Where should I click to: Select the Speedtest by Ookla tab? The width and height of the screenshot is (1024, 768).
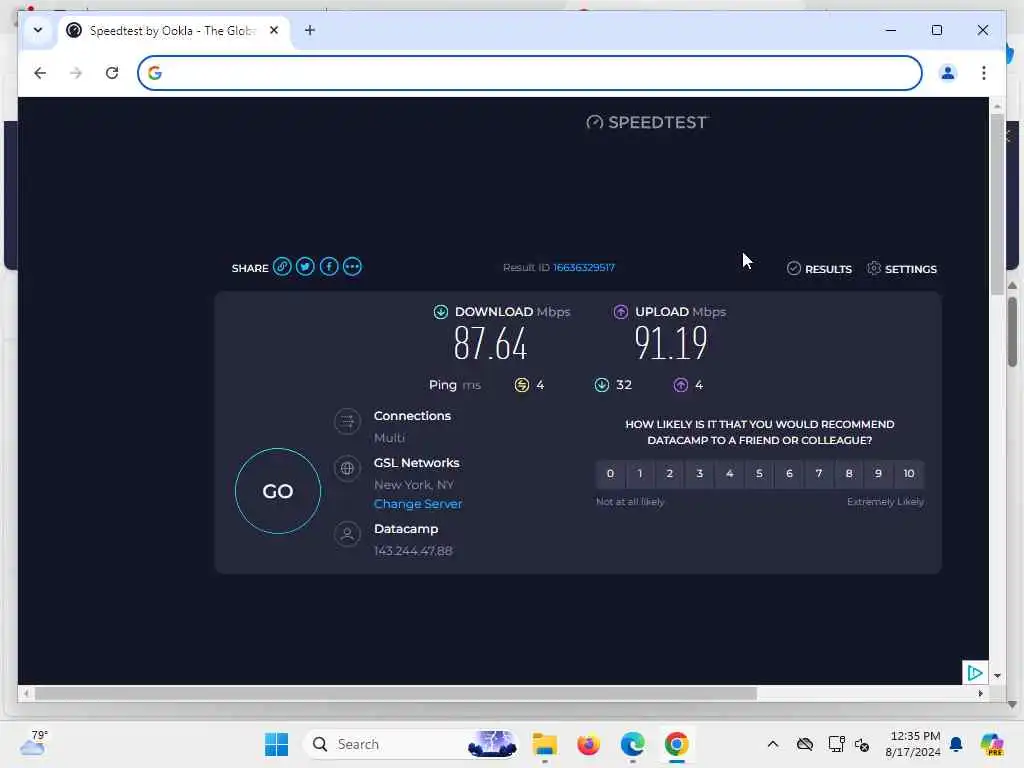pyautogui.click(x=173, y=31)
